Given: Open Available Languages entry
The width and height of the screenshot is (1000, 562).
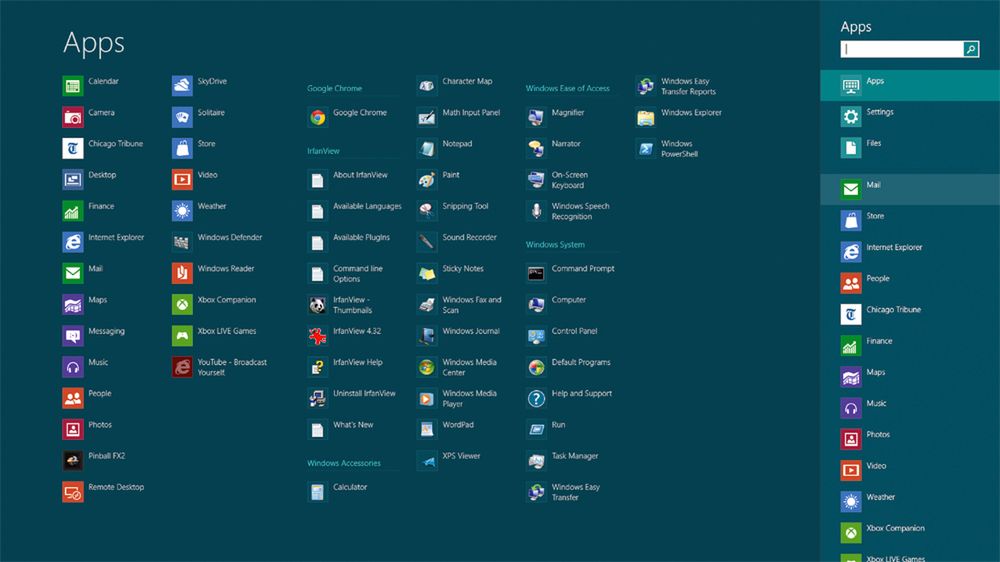Looking at the screenshot, I should pos(355,211).
